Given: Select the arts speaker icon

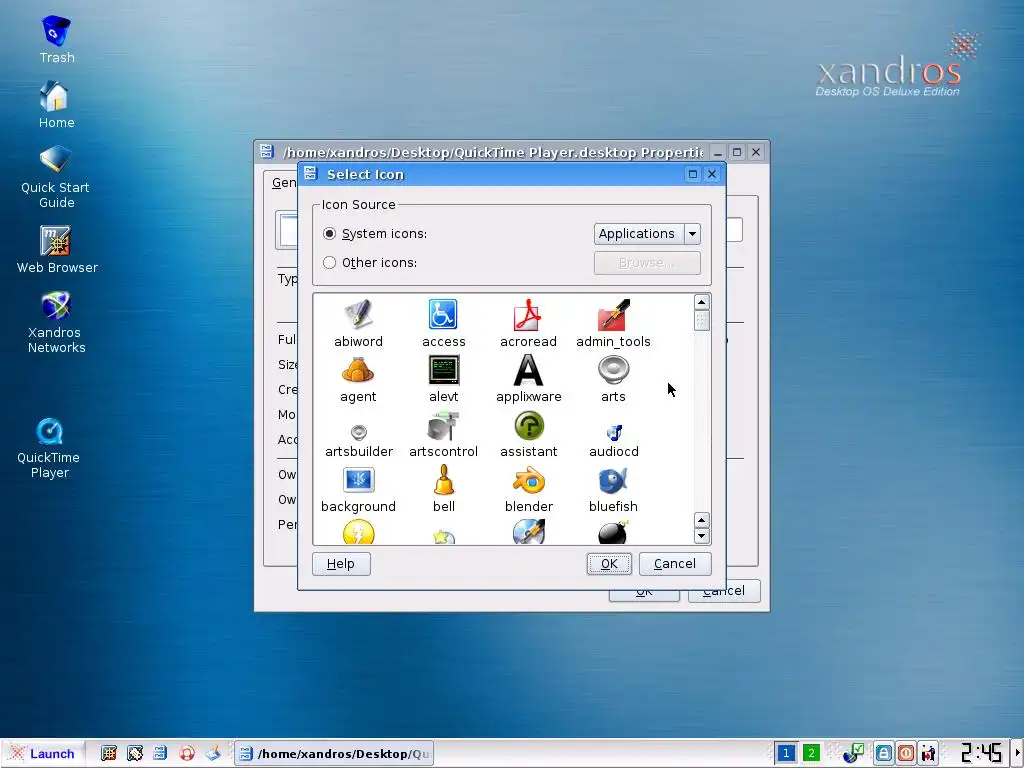Looking at the screenshot, I should pyautogui.click(x=613, y=370).
